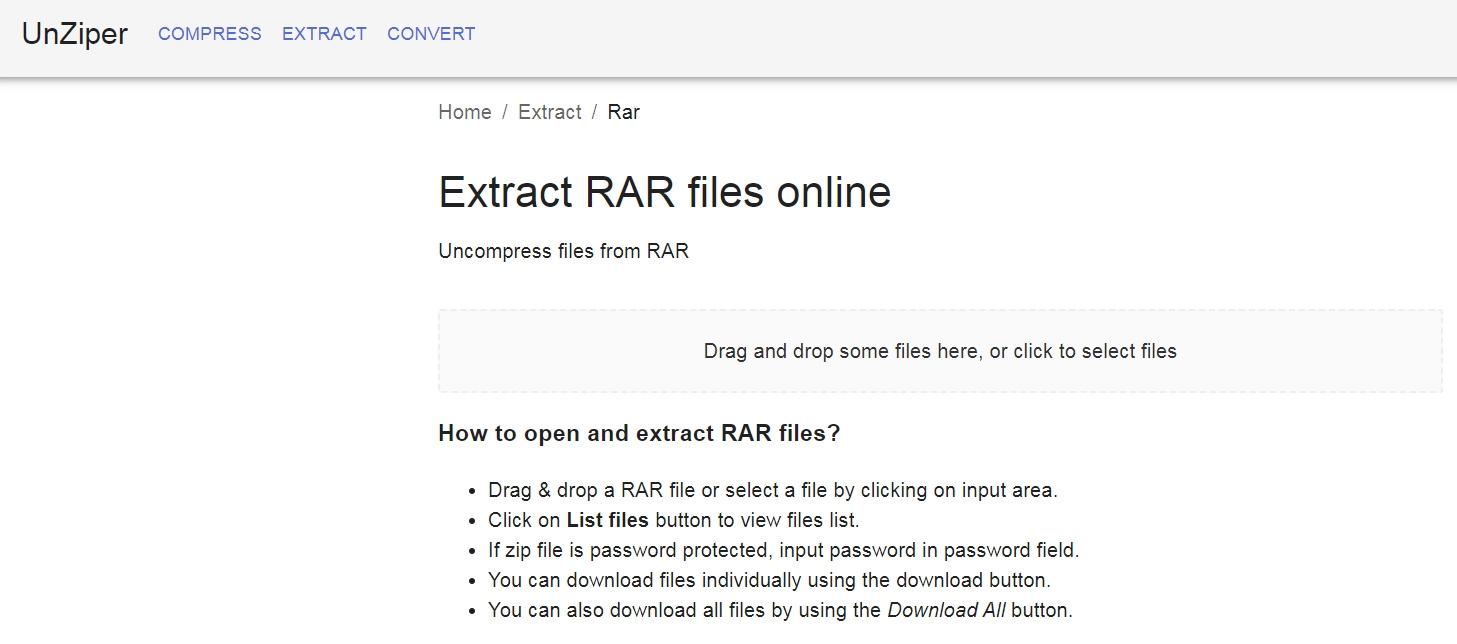Viewport: 1457px width, 644px height.
Task: Click the UnZiper logo to return home
Action: pos(75,33)
